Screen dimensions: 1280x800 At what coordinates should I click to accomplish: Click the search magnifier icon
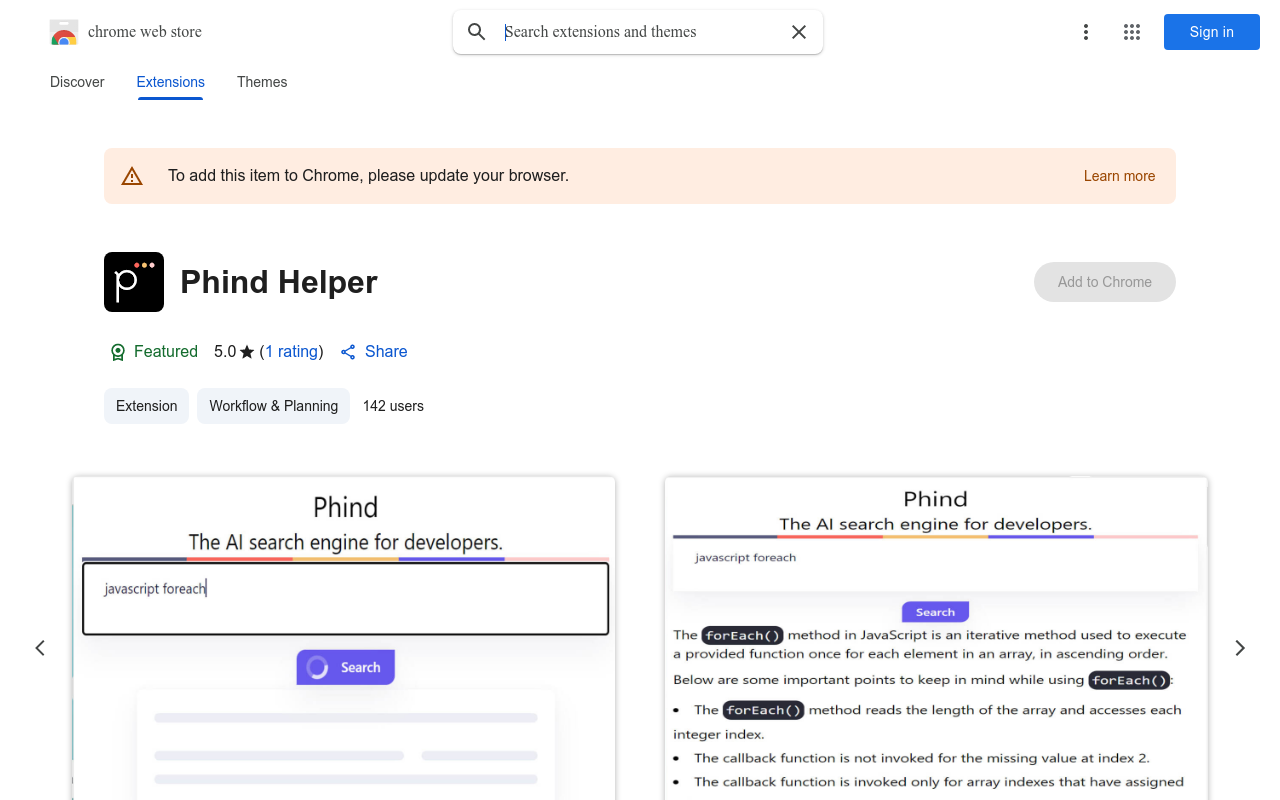477,32
